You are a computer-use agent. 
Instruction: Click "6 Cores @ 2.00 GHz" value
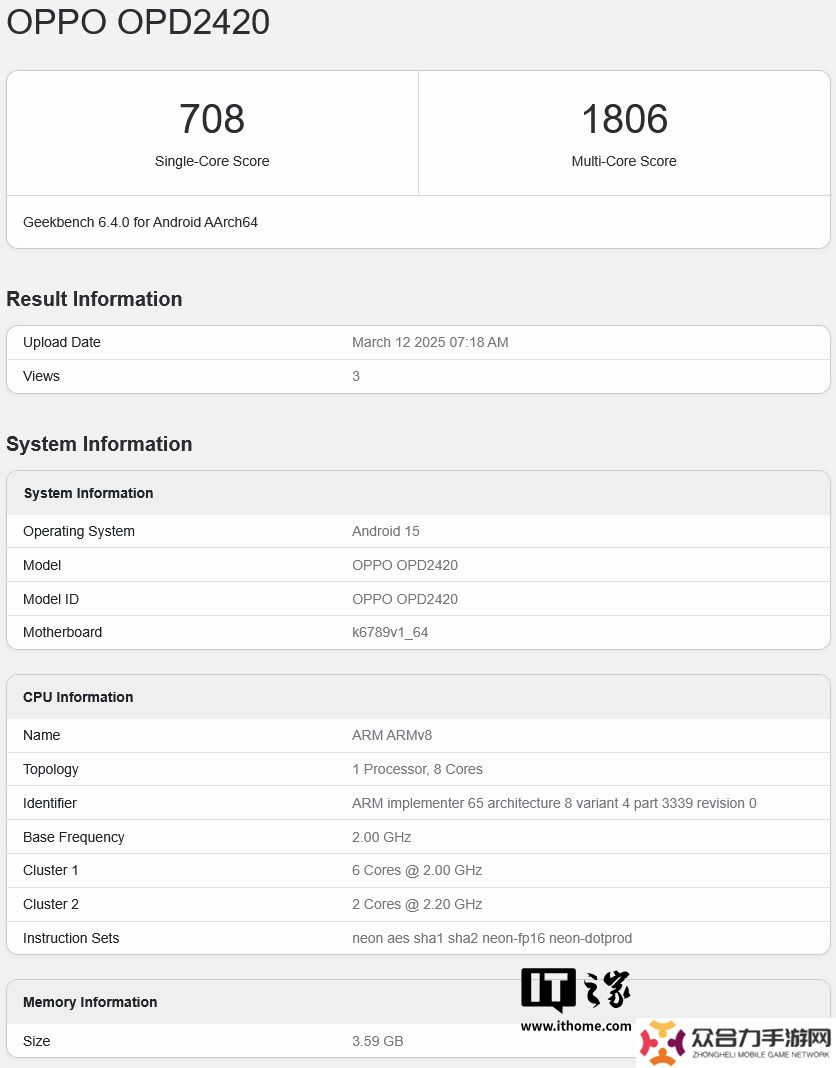point(417,870)
